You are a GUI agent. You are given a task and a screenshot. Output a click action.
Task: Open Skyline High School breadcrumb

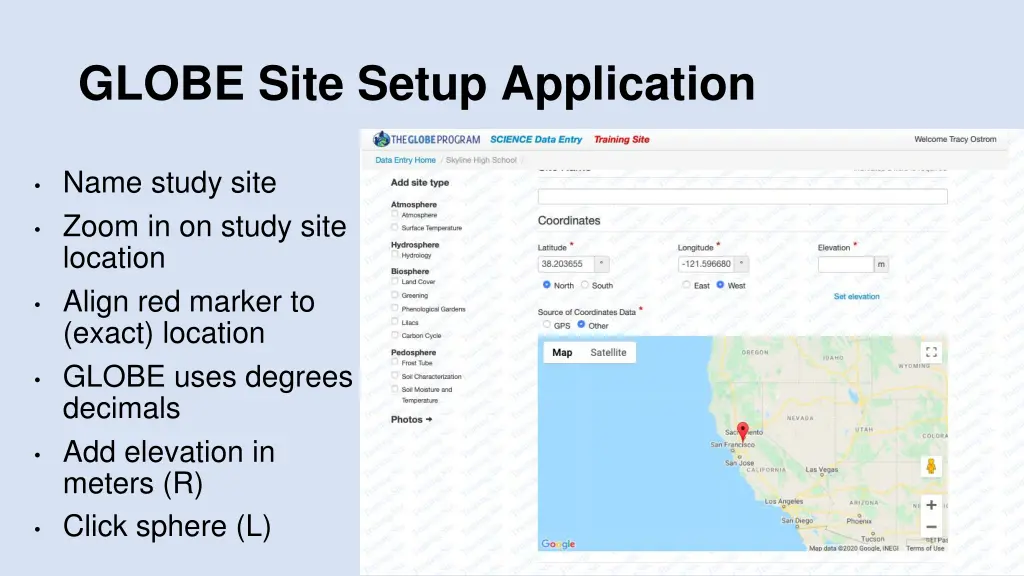pyautogui.click(x=481, y=160)
